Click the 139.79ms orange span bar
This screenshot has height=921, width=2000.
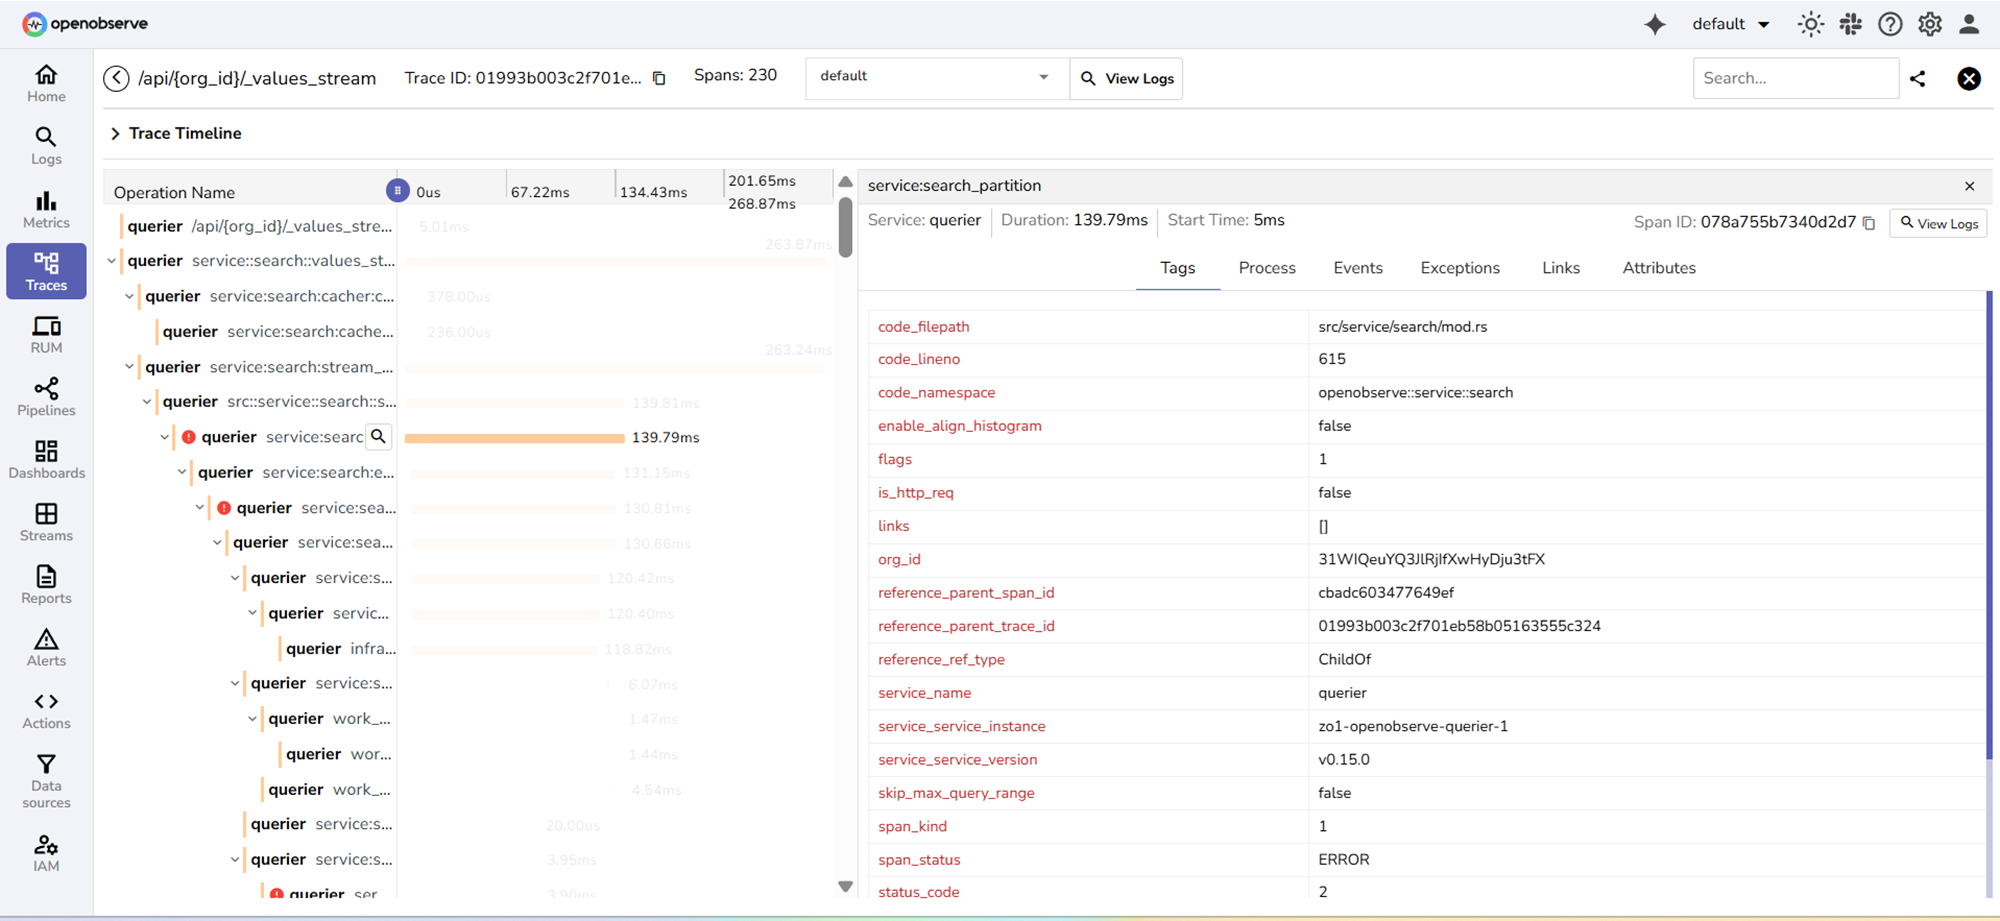(x=514, y=438)
